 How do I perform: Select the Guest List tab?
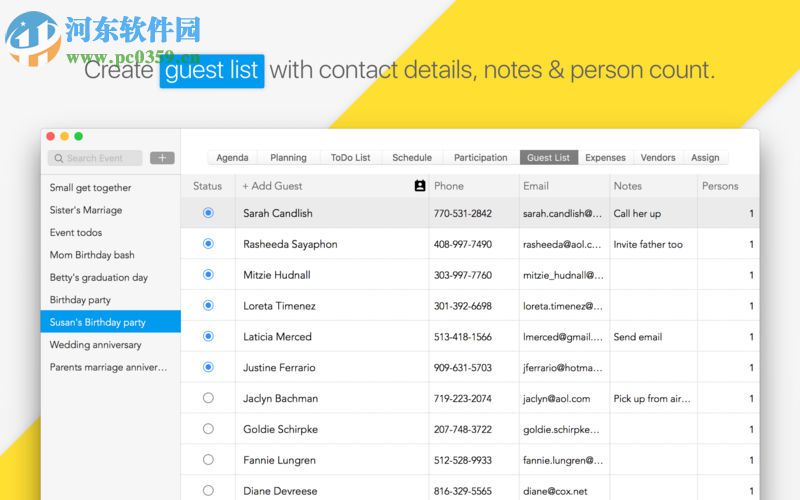click(x=548, y=158)
